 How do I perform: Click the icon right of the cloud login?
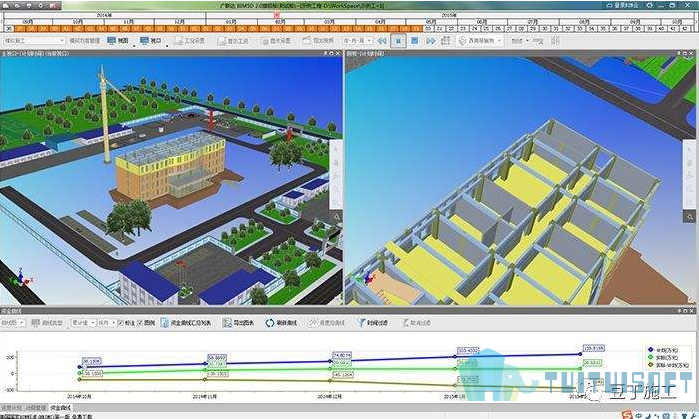pos(650,5)
